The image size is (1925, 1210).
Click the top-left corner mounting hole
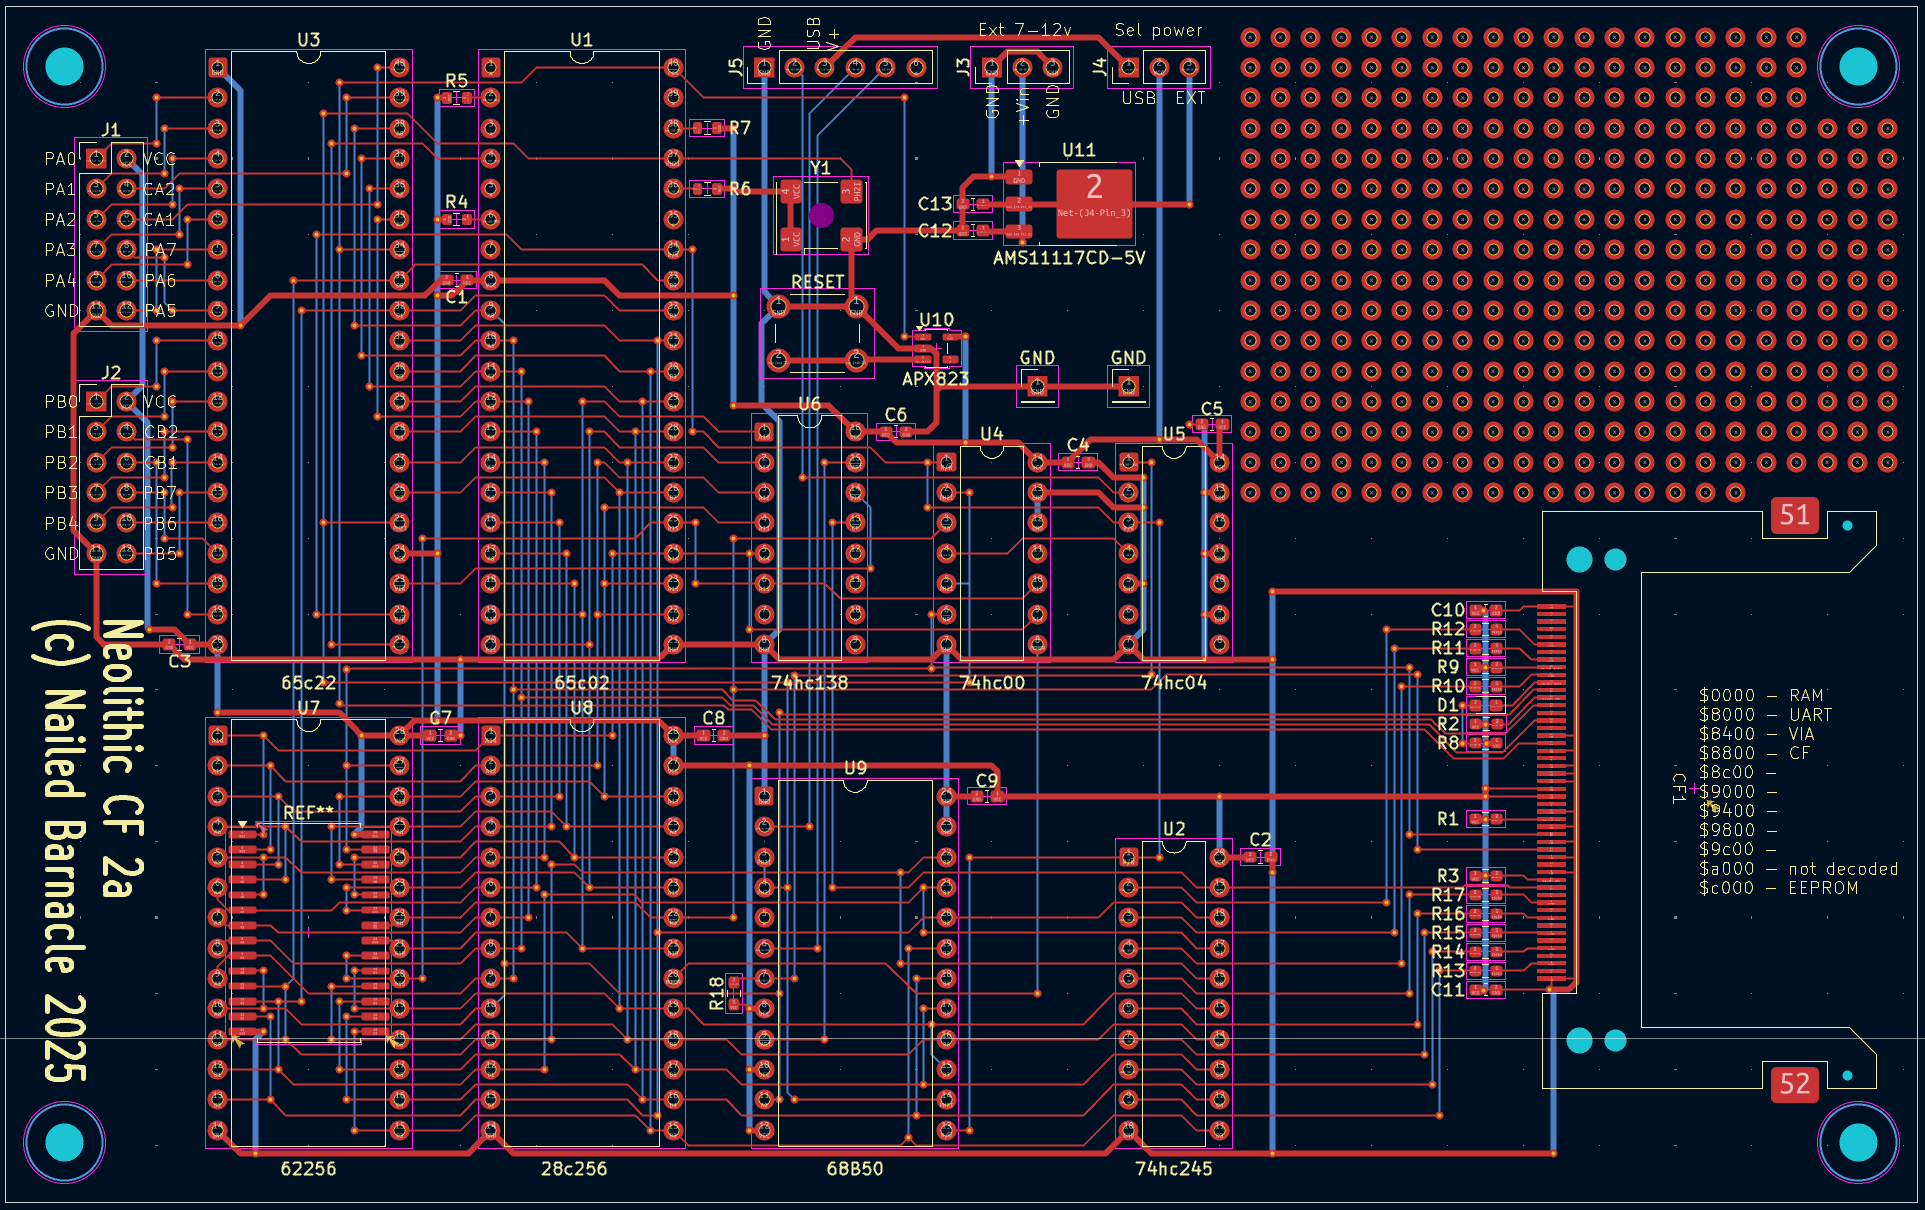click(x=65, y=66)
